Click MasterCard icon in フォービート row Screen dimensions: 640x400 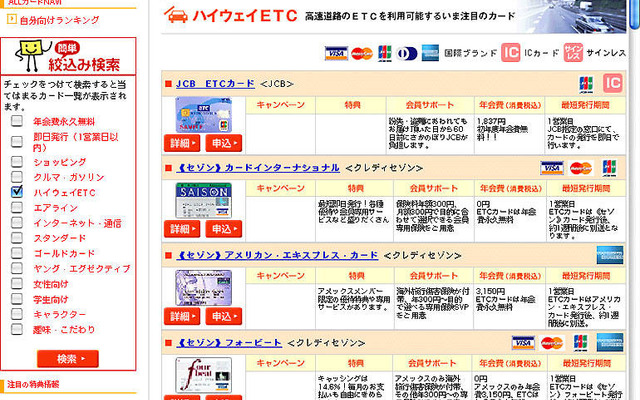click(552, 343)
